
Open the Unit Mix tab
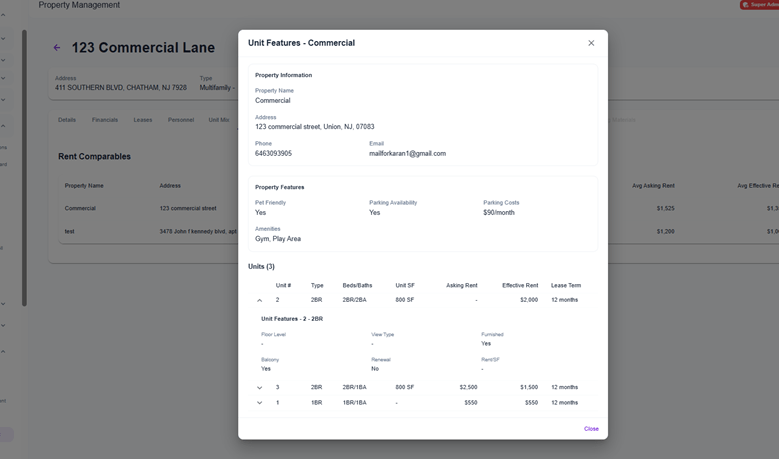click(218, 120)
